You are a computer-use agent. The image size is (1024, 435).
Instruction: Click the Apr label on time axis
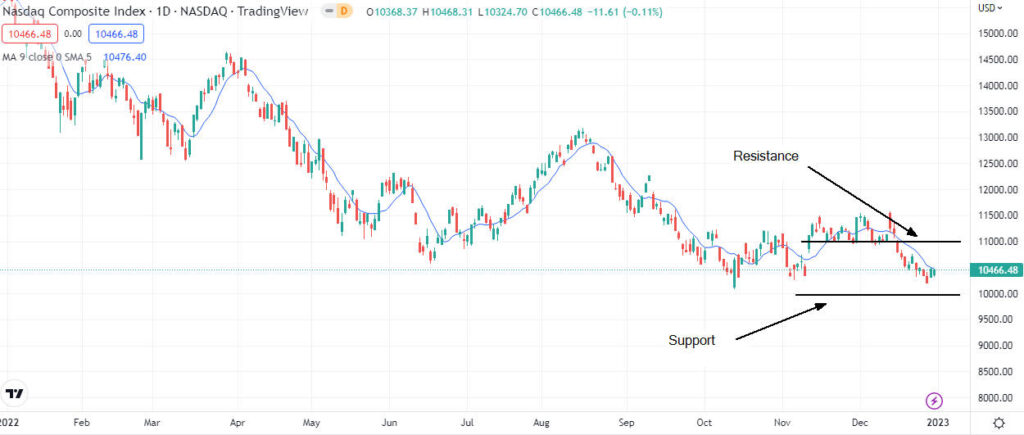[238, 422]
